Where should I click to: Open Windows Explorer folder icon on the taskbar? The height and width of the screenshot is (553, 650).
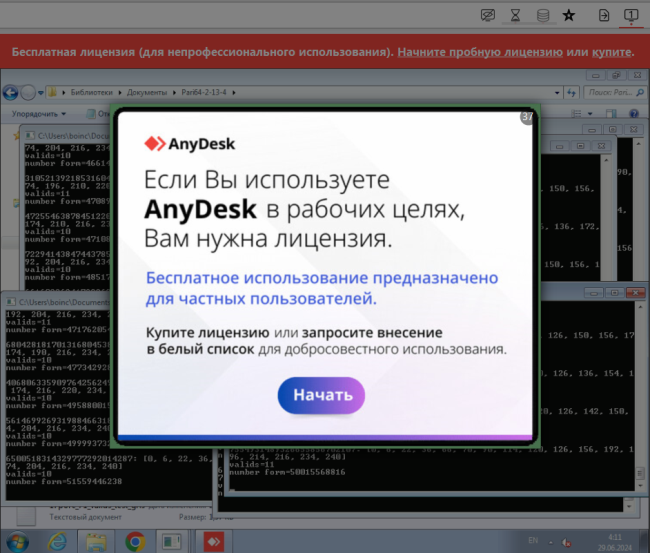click(x=96, y=542)
